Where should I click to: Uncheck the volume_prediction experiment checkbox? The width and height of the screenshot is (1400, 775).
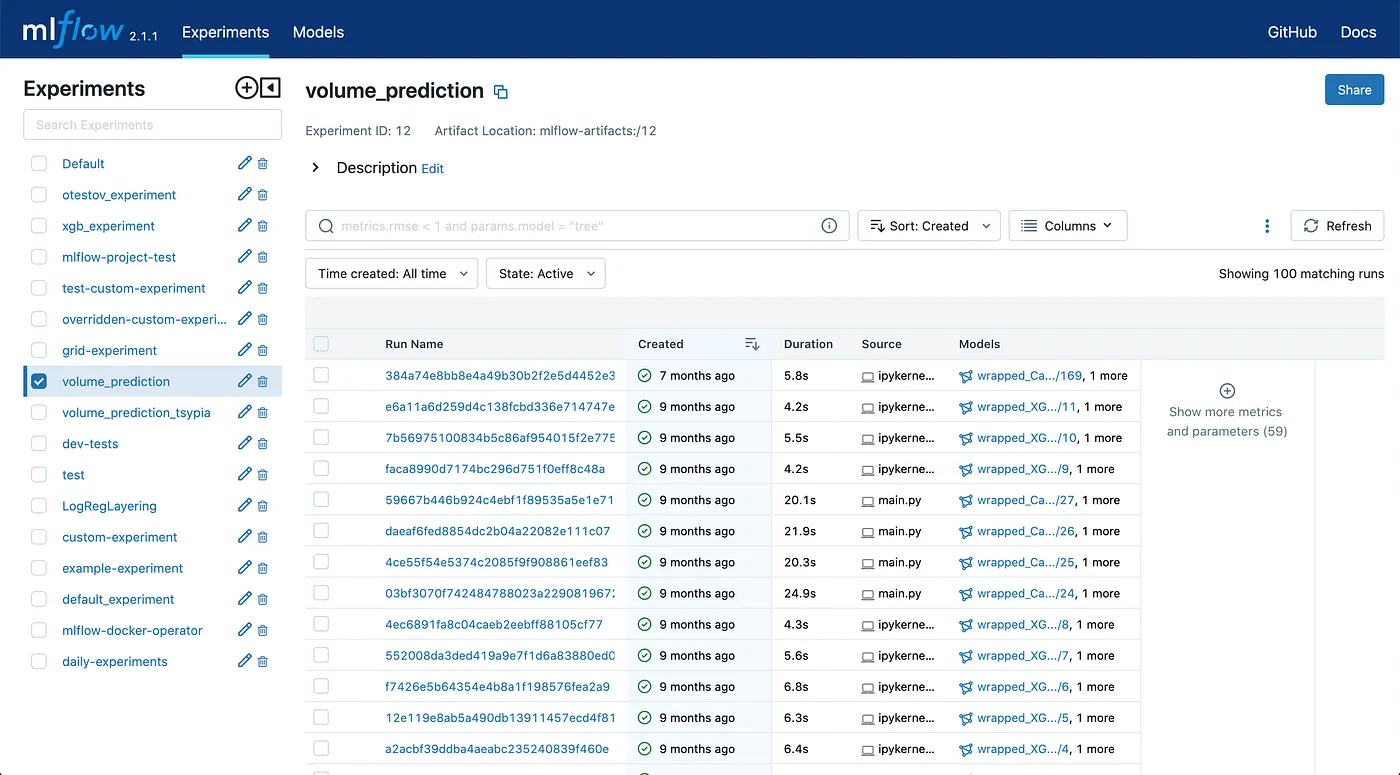click(x=39, y=381)
